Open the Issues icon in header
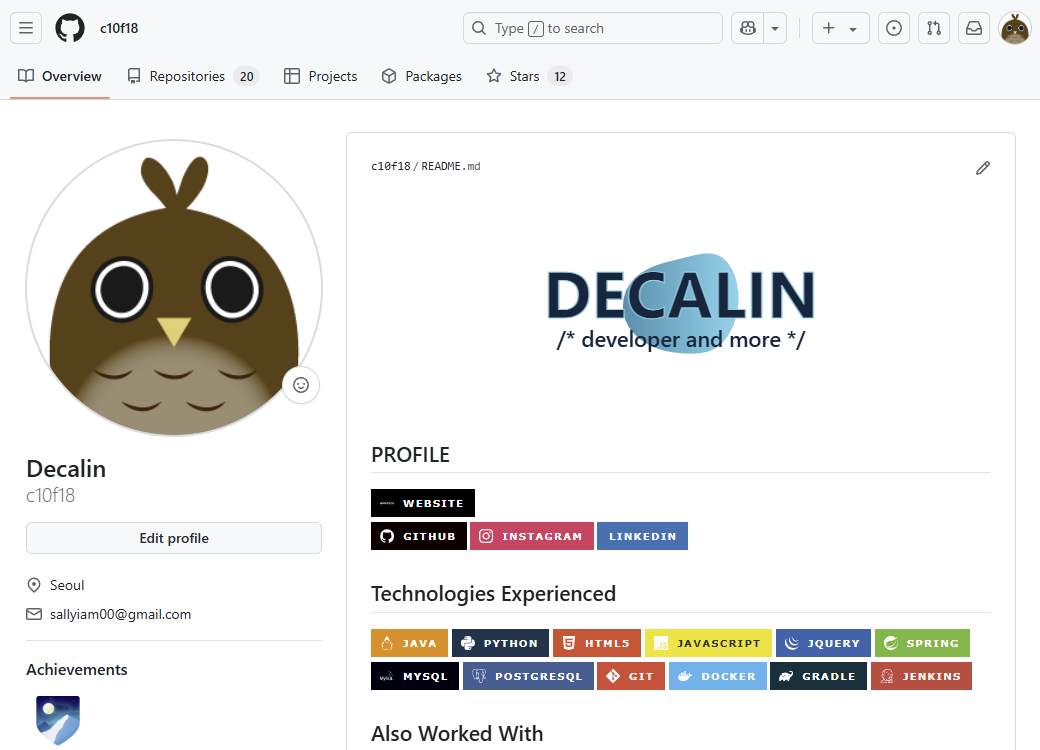The image size is (1040, 750). click(893, 28)
